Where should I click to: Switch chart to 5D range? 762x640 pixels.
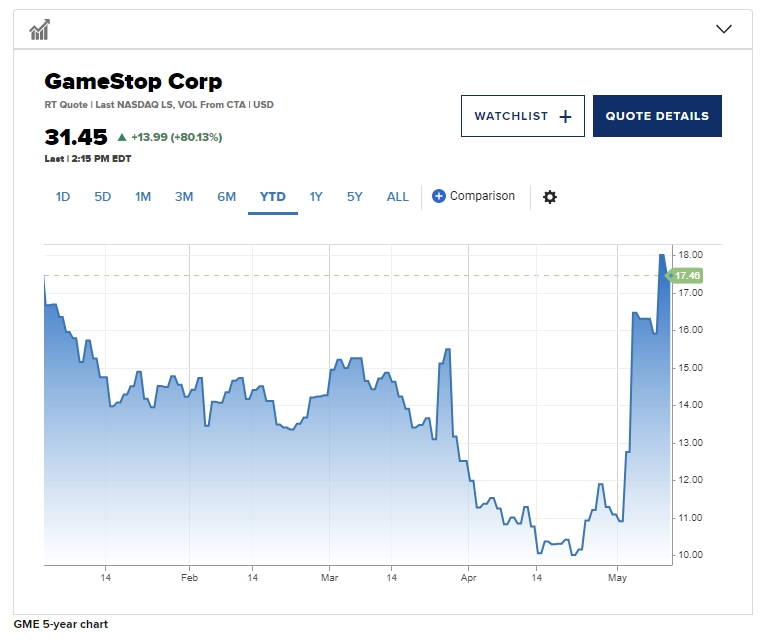[103, 197]
